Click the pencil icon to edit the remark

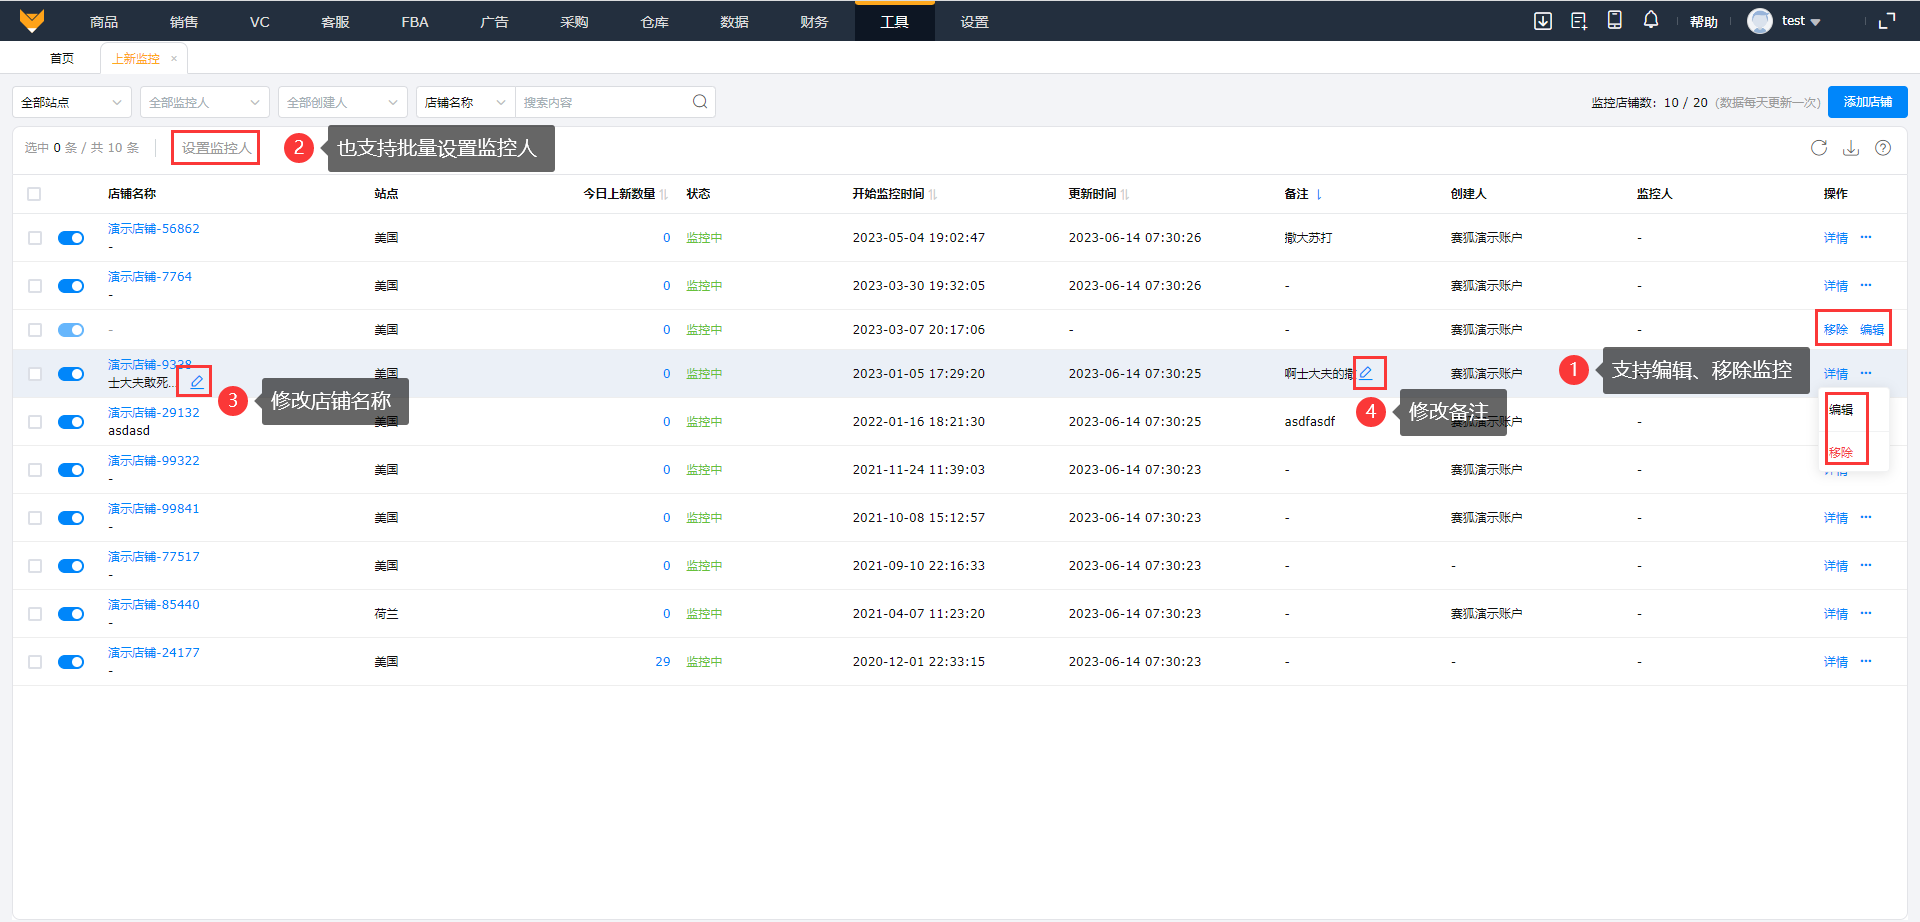1366,373
